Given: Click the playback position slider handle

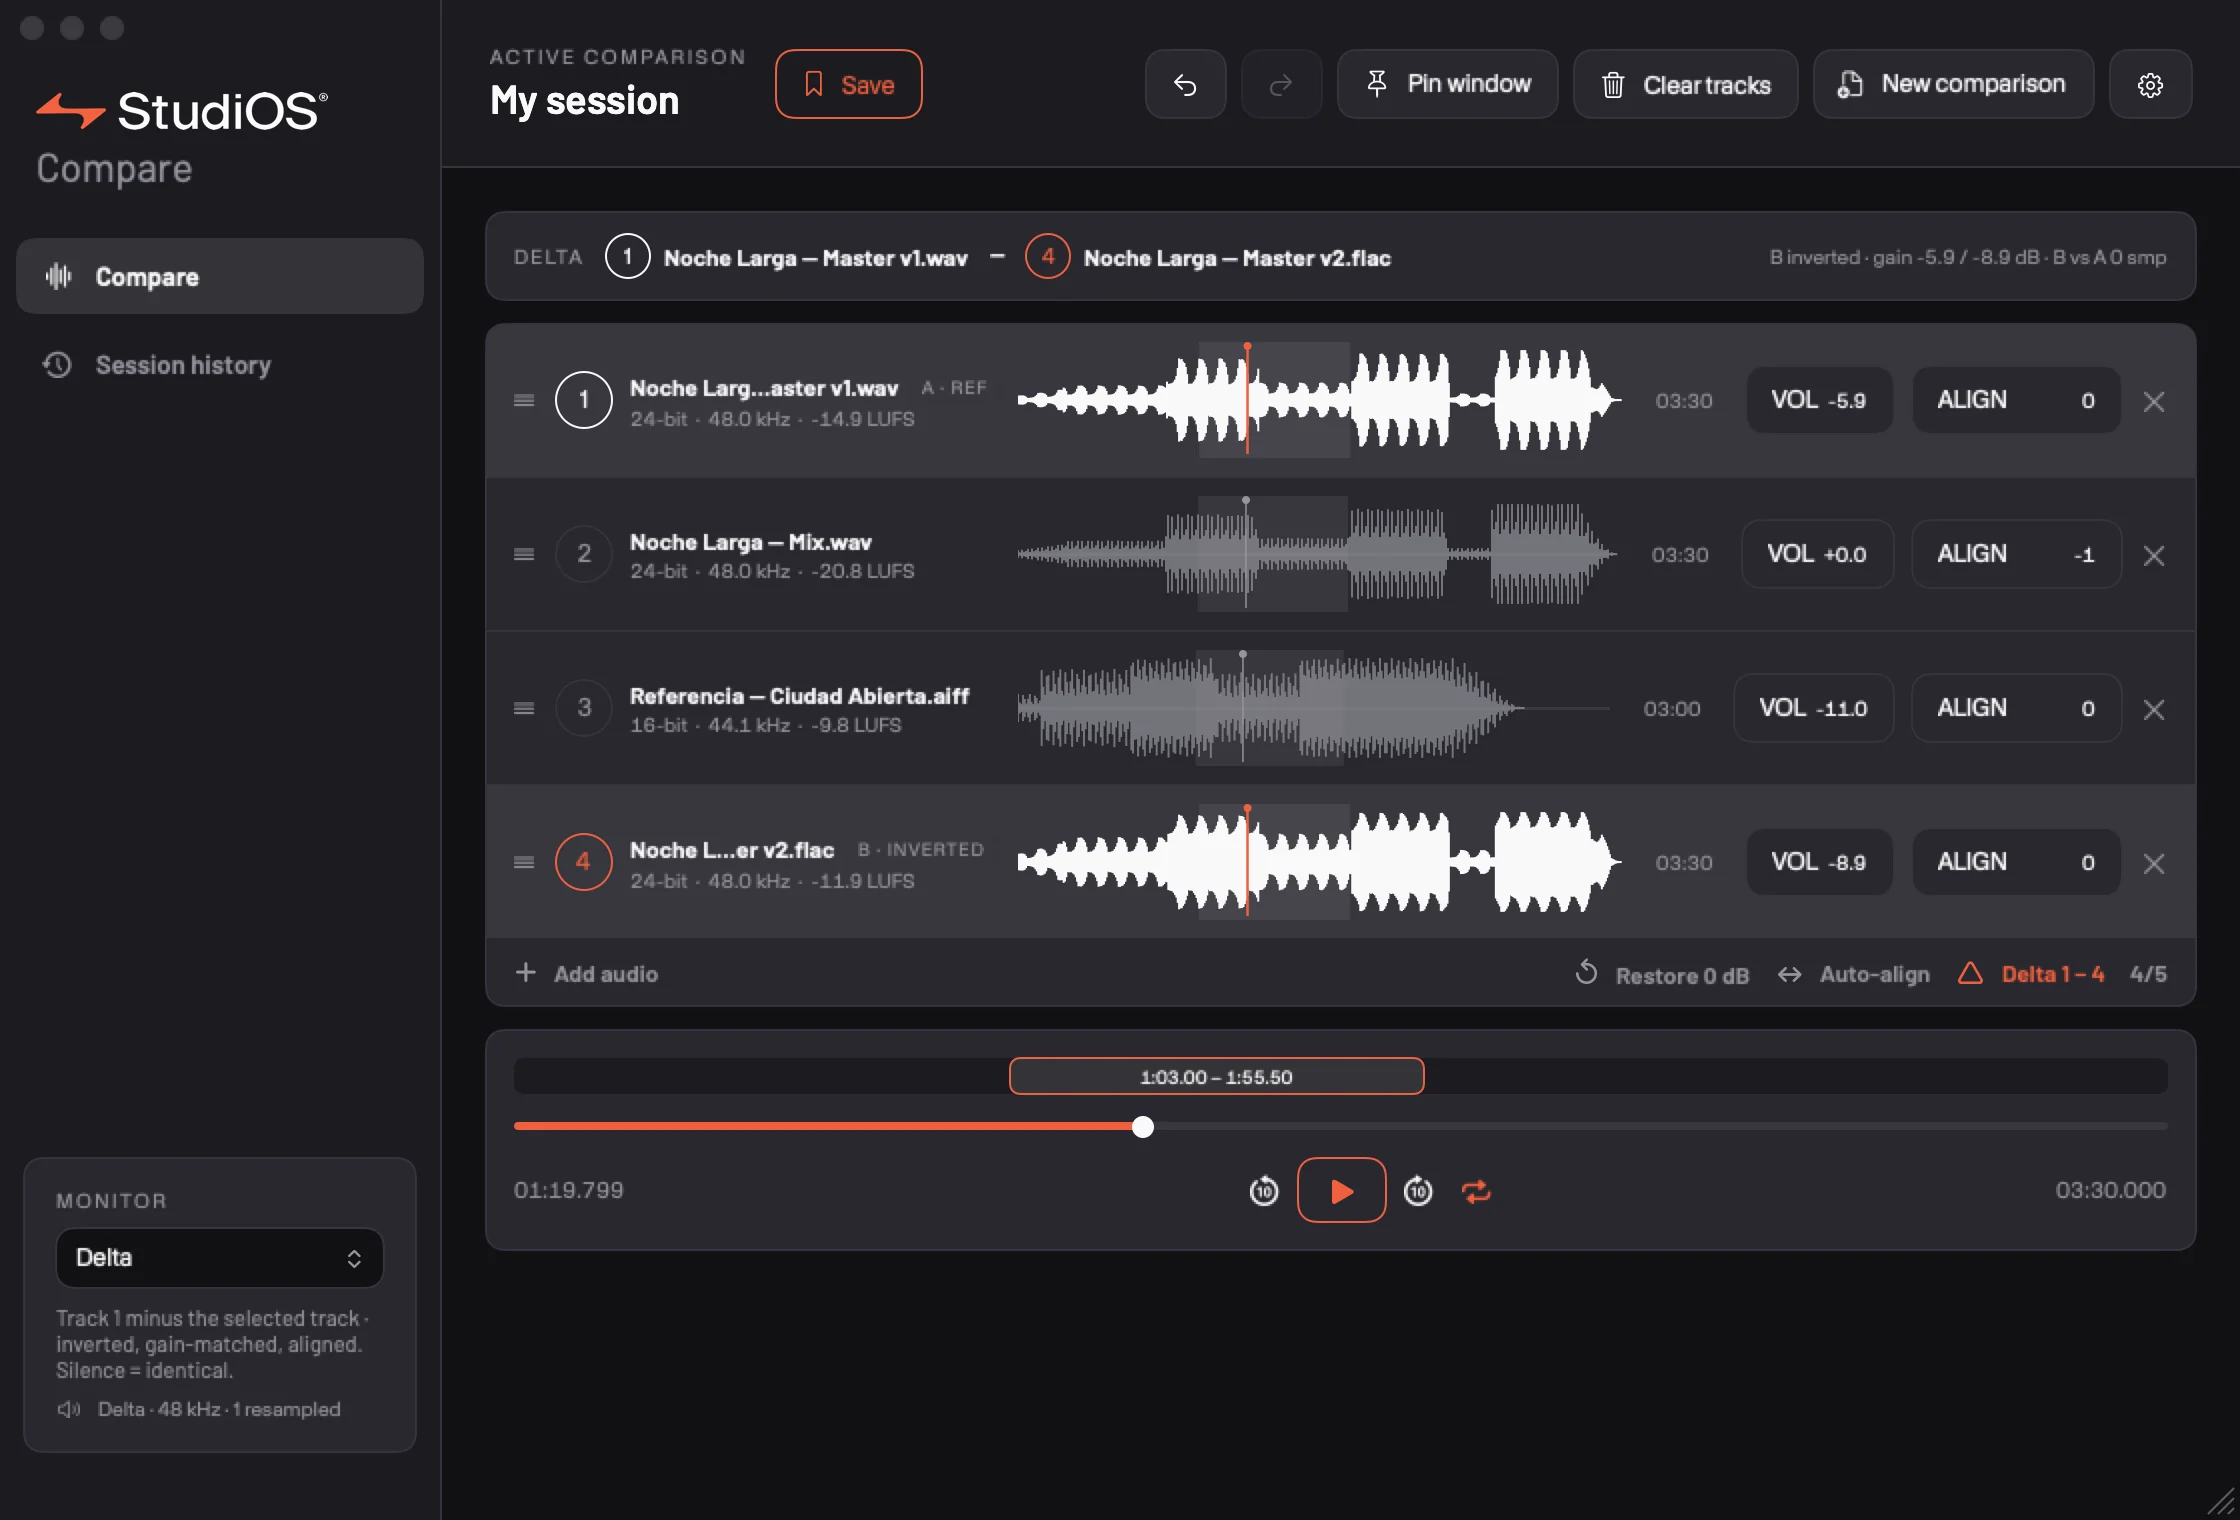Looking at the screenshot, I should pyautogui.click(x=1142, y=1127).
